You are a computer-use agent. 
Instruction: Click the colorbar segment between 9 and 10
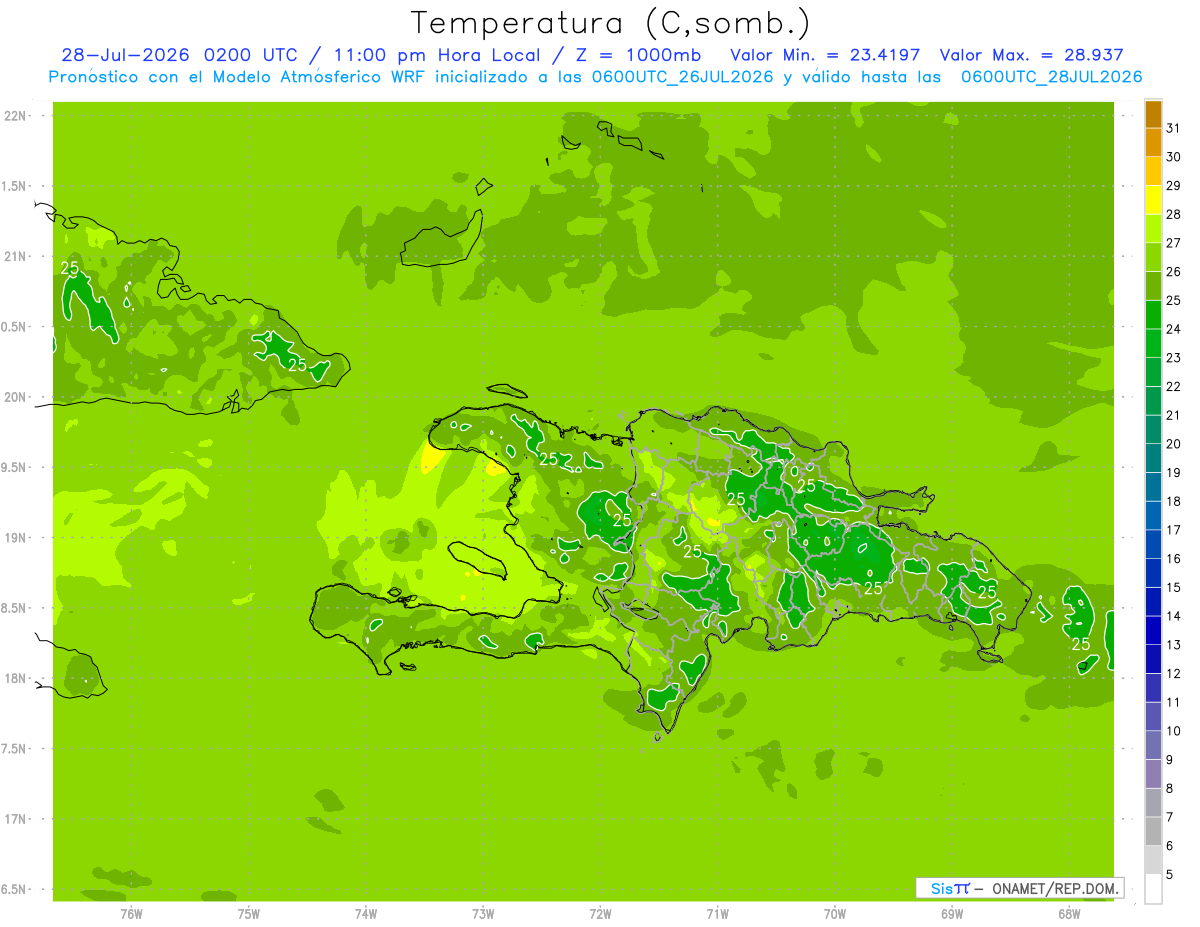[1153, 746]
